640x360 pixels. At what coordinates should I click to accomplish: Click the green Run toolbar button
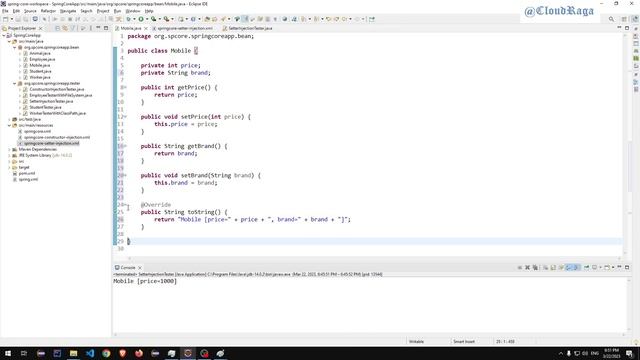pyautogui.click(x=141, y=19)
